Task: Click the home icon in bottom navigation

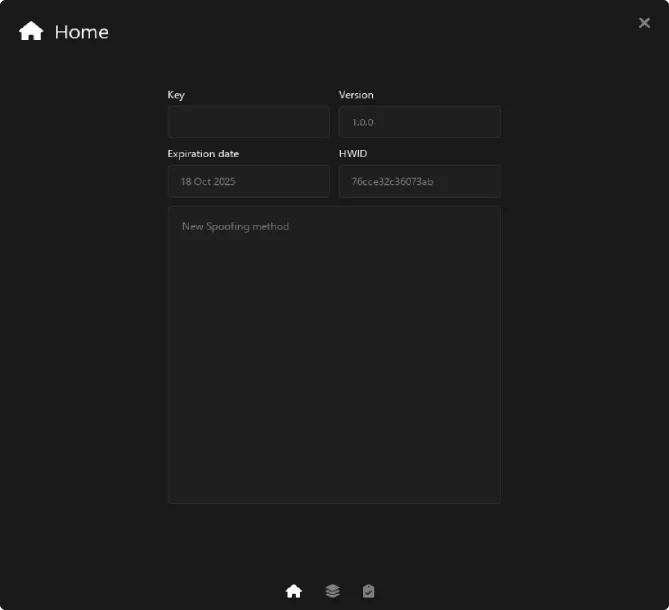Action: click(x=293, y=591)
